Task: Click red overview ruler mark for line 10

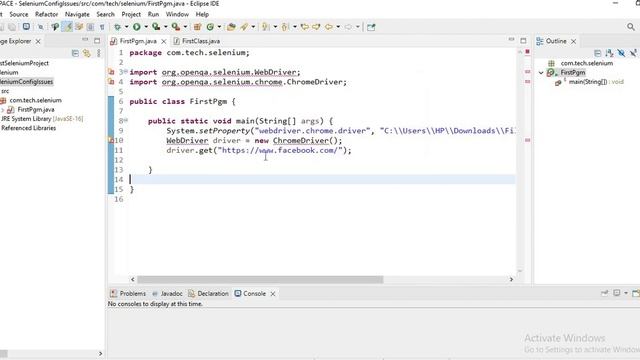Action: pos(527,140)
